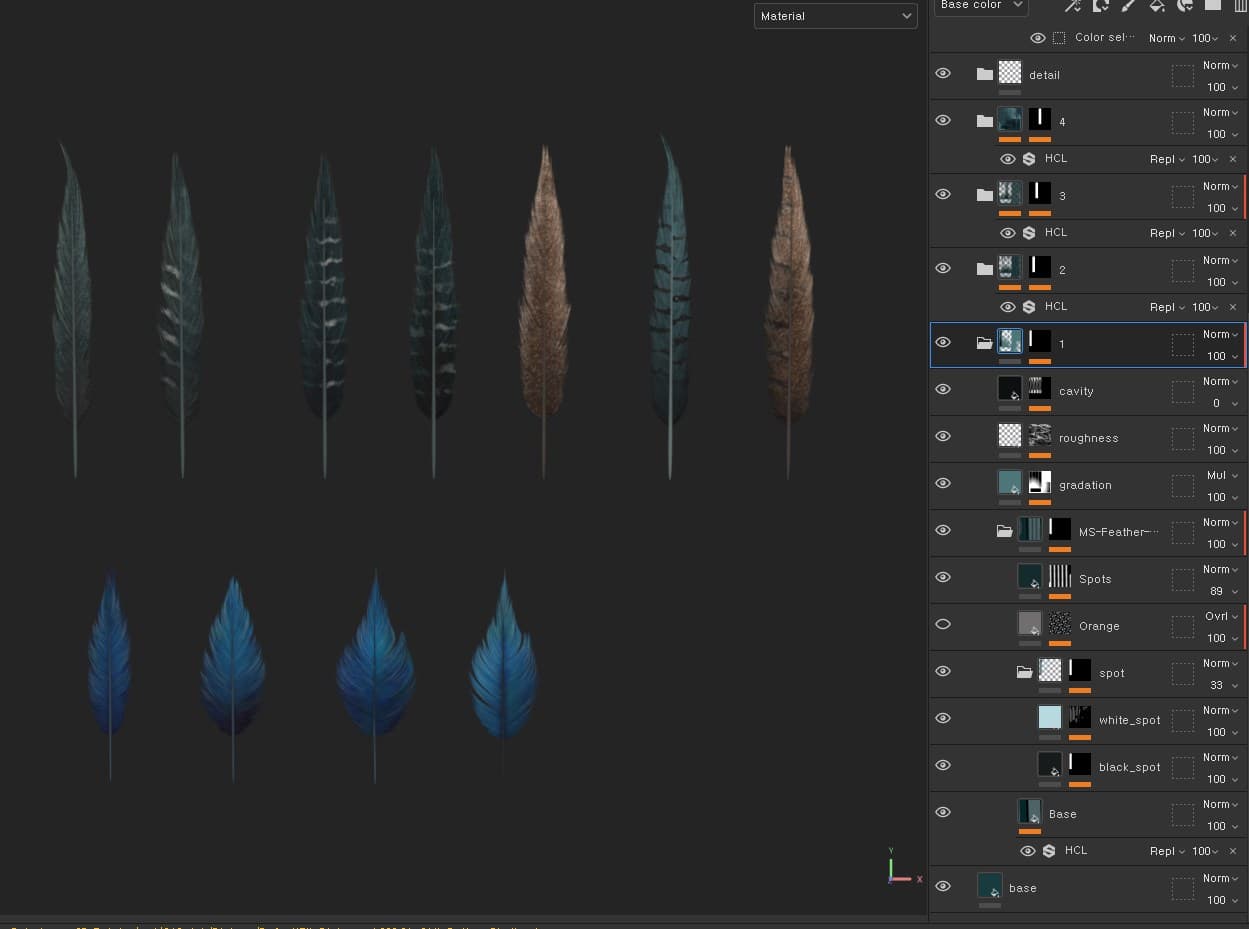Remove the Color selection effect with X
The height and width of the screenshot is (929, 1249).
click(x=1232, y=38)
